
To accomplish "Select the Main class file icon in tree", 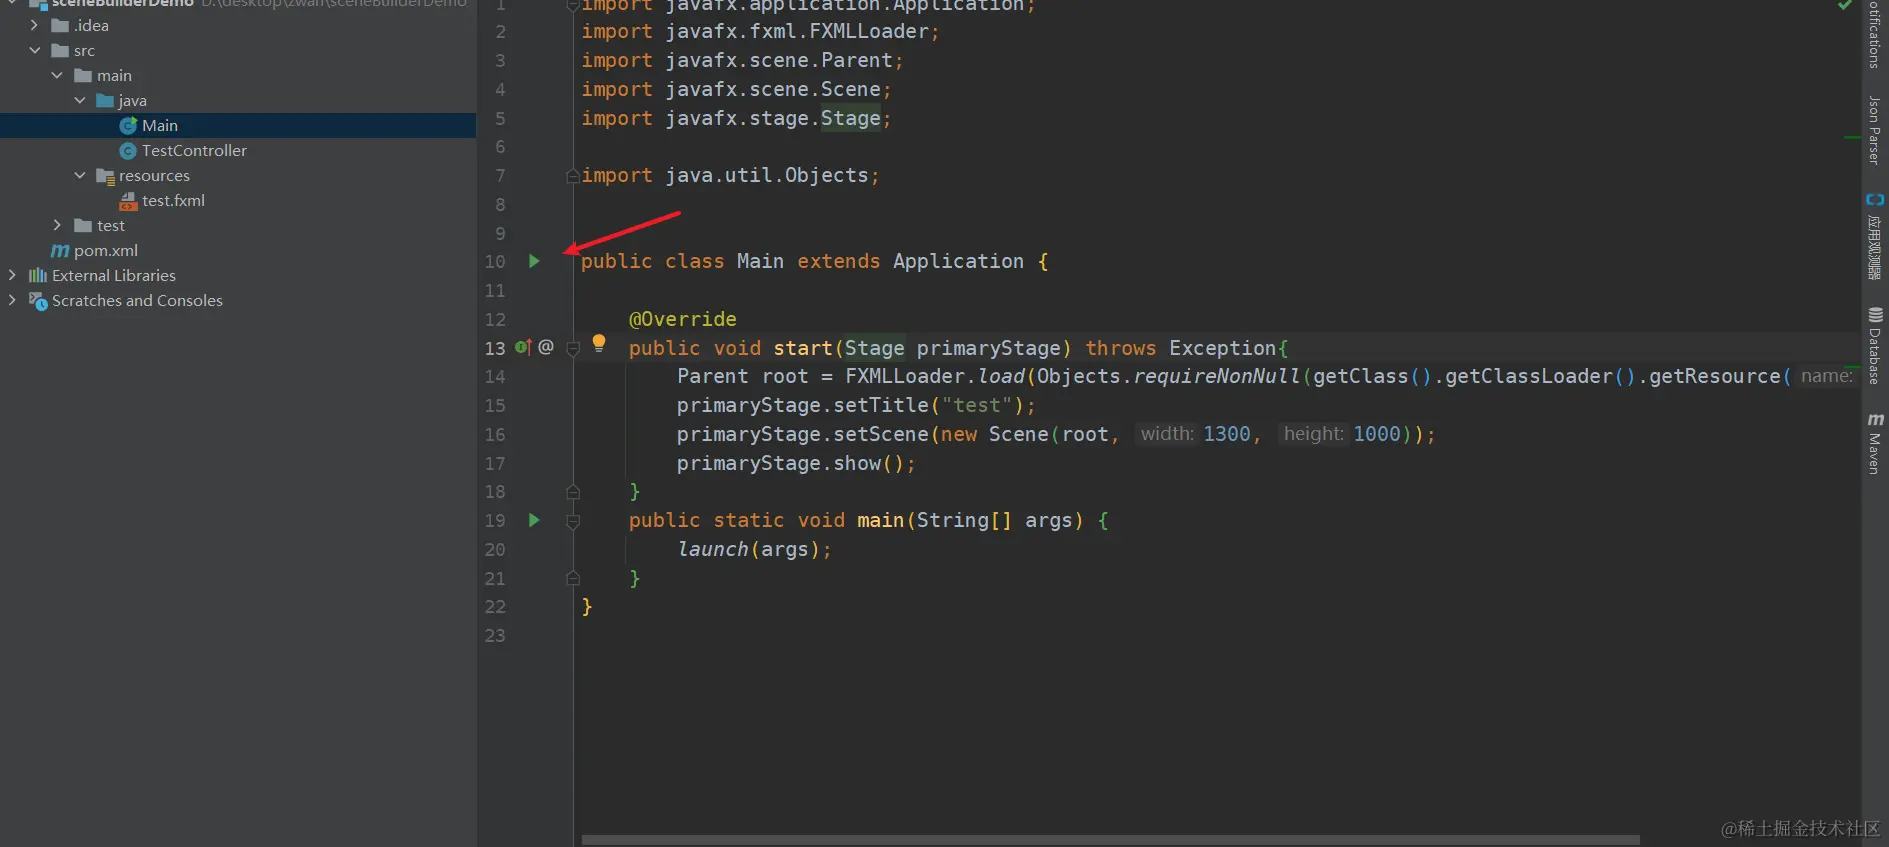I will [128, 125].
